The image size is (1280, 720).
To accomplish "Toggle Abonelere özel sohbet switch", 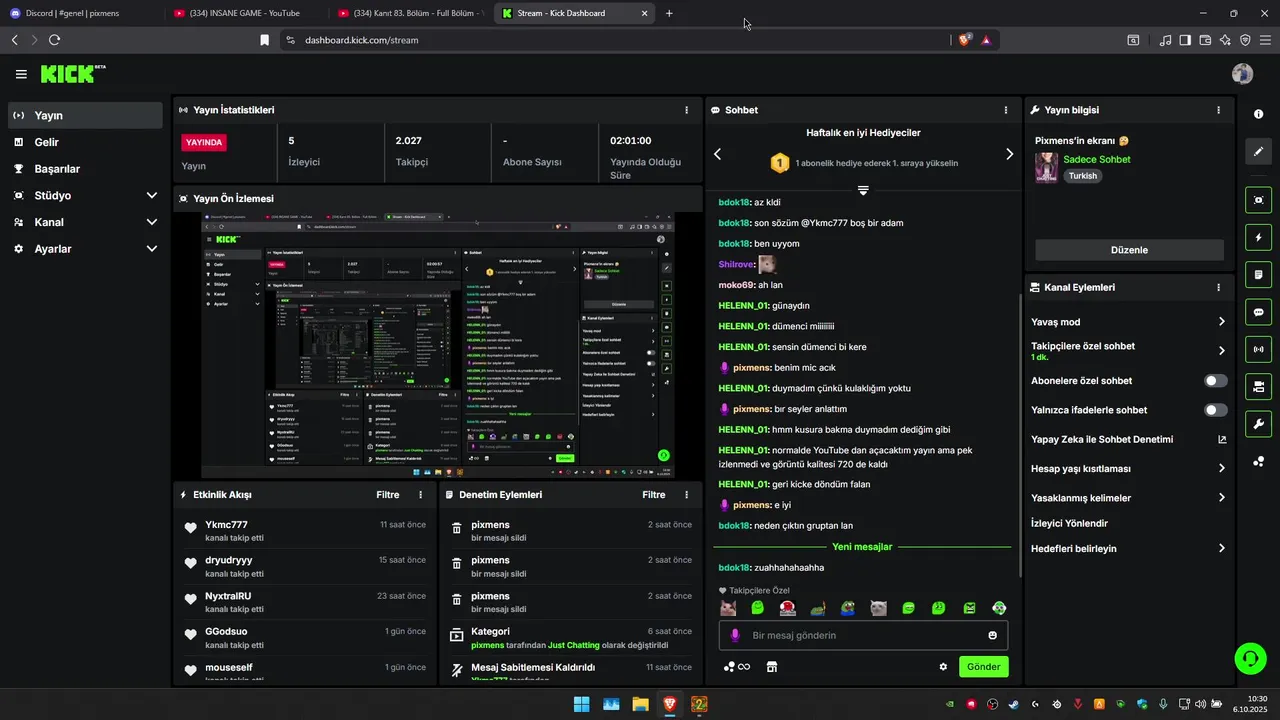I will coord(1215,381).
